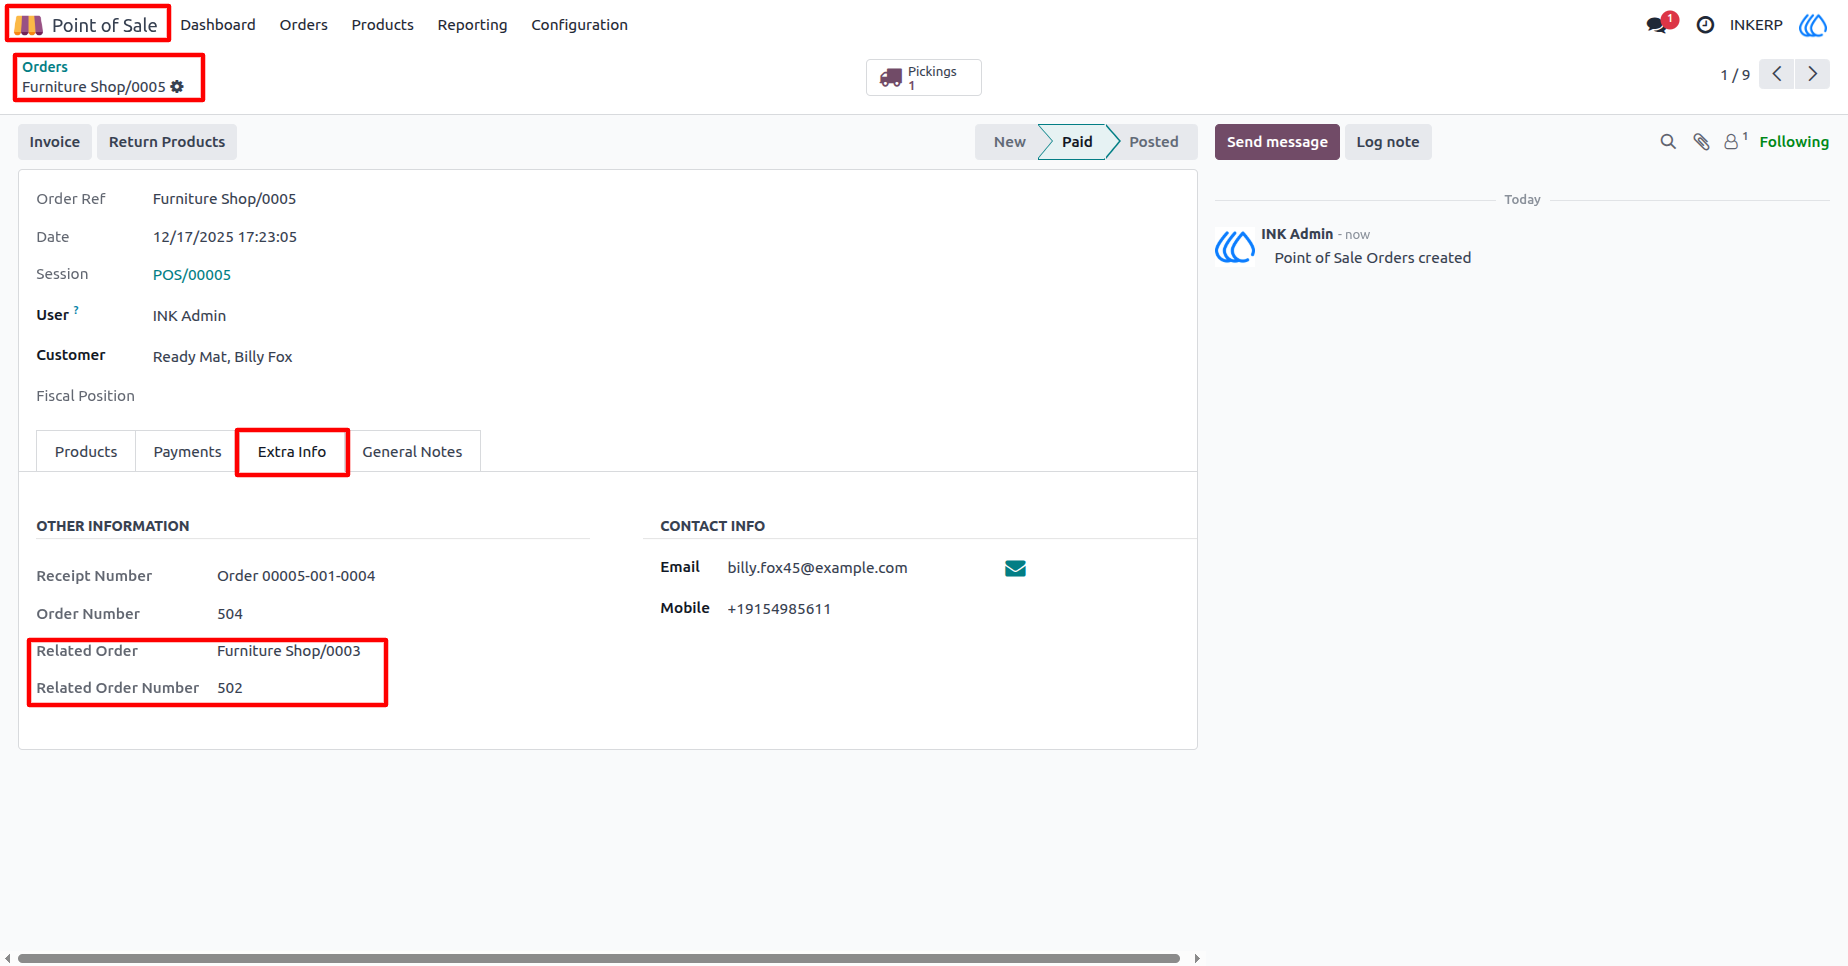This screenshot has width=1848, height=966.
Task: Click the INKERP user avatar logo
Action: [1813, 25]
